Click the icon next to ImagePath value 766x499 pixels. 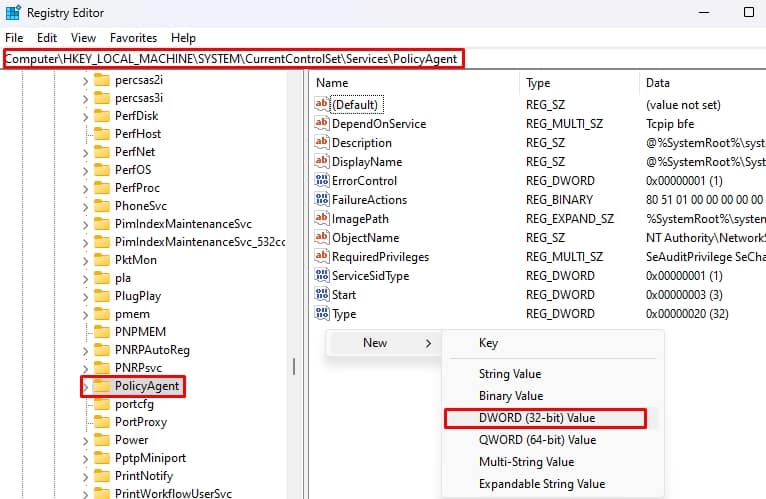coord(321,218)
